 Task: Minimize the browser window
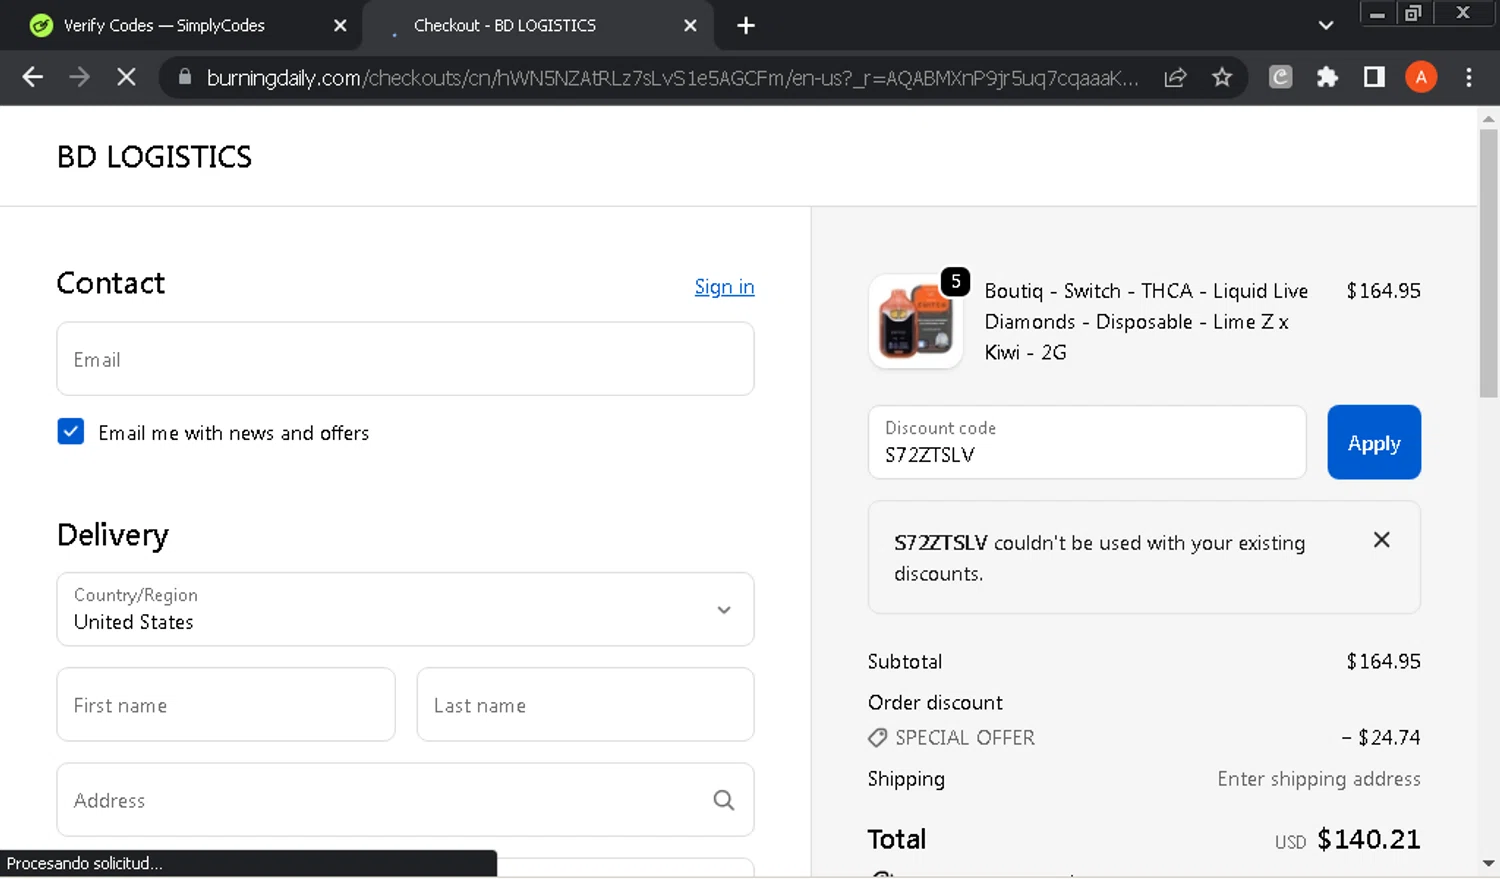pyautogui.click(x=1377, y=13)
